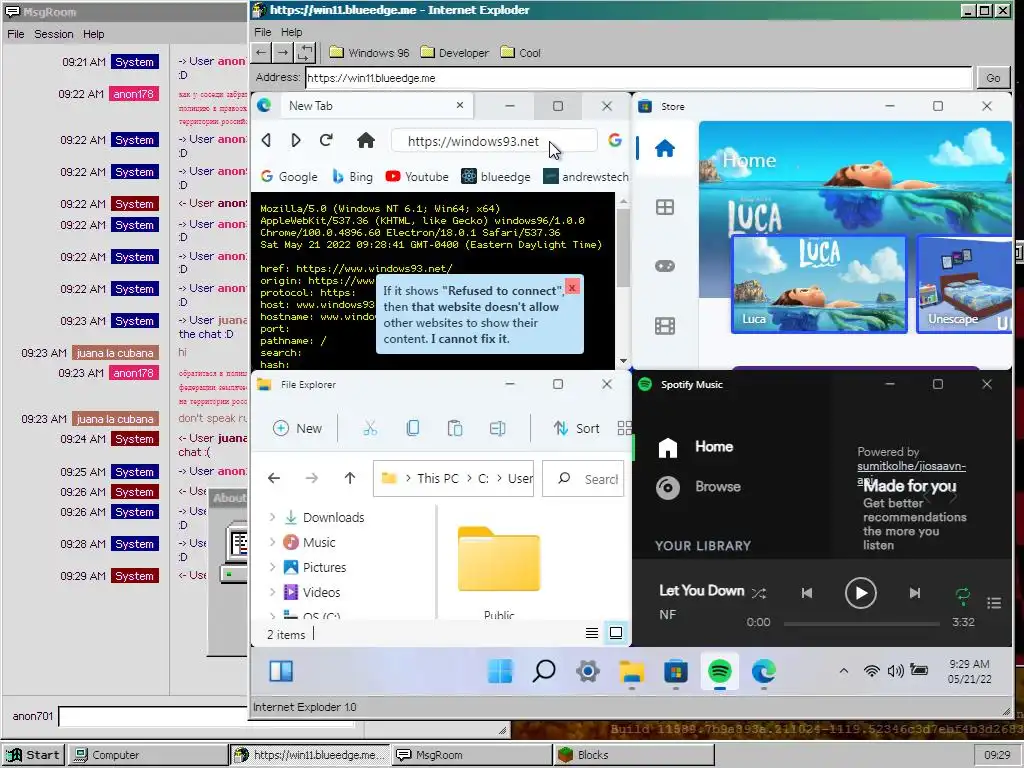
Task: Expand the Music tree node
Action: point(272,541)
